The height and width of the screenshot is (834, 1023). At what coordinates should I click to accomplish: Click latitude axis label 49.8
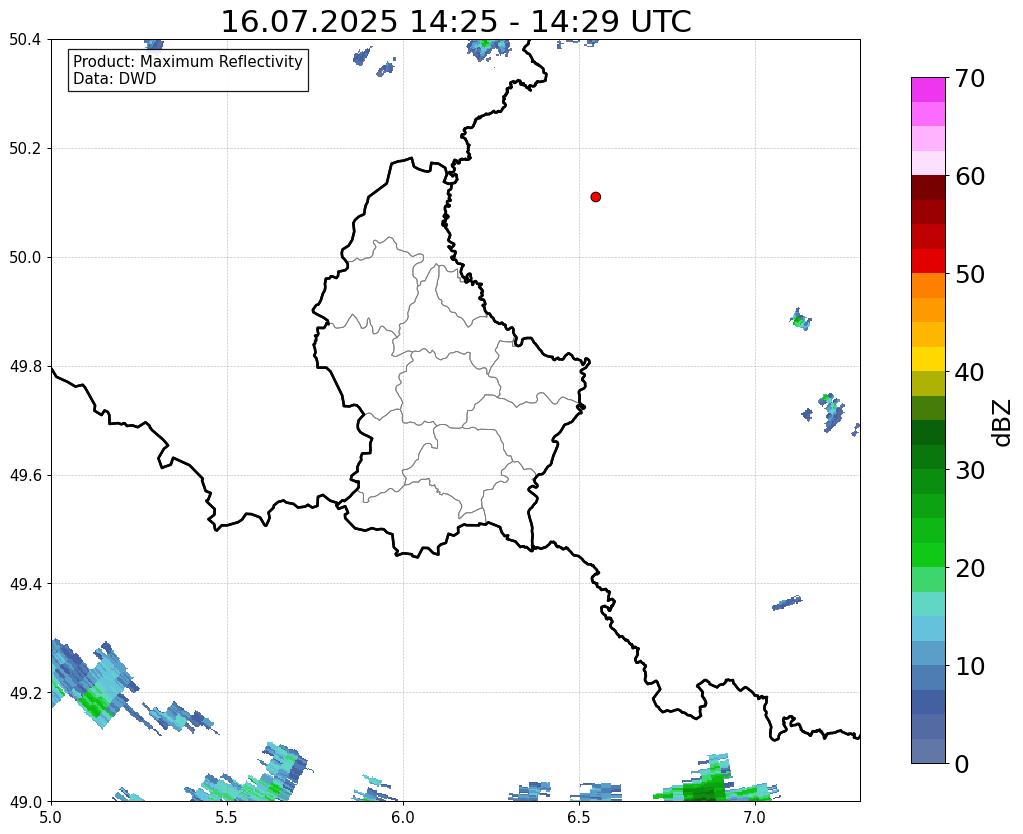[x=25, y=367]
